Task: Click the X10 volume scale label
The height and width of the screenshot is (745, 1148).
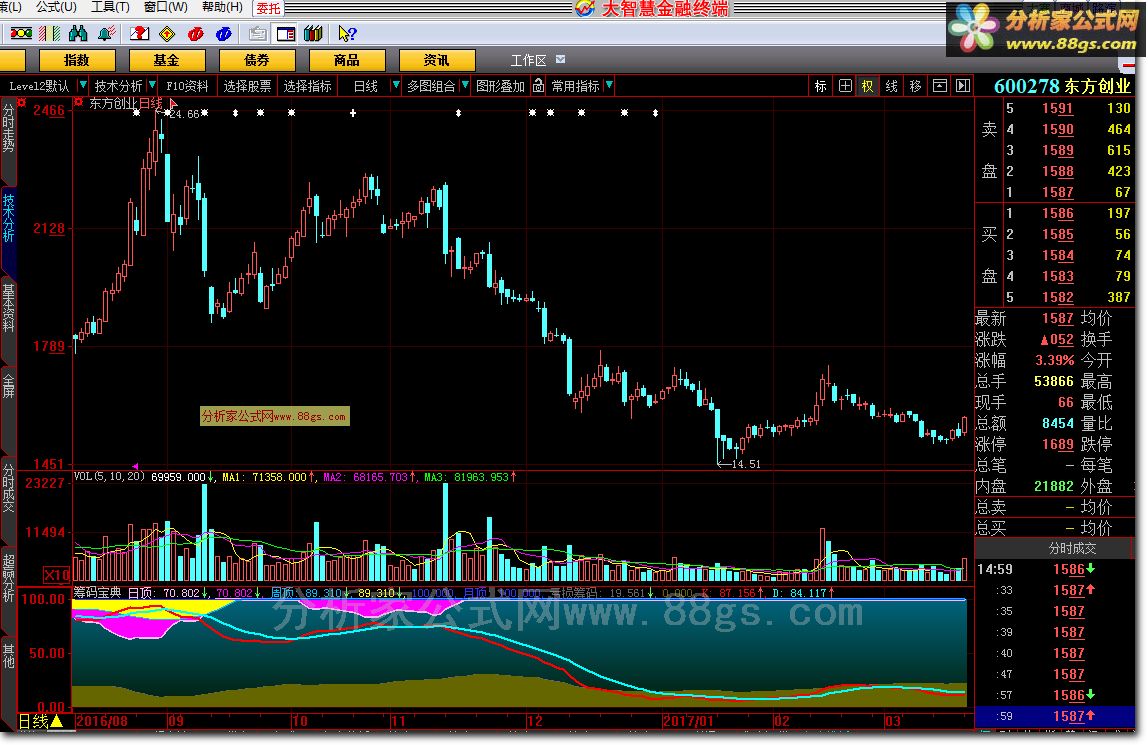Action: (56, 574)
